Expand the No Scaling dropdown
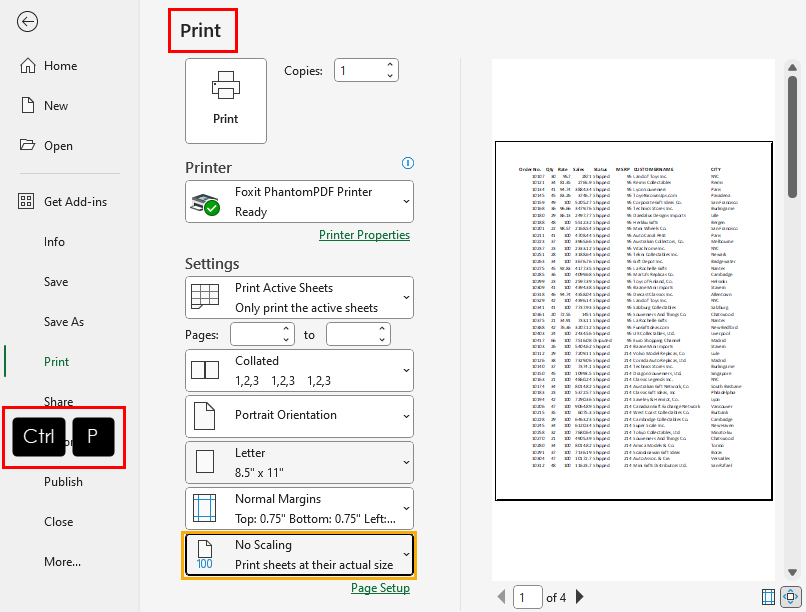The height and width of the screenshot is (612, 806). 299,554
